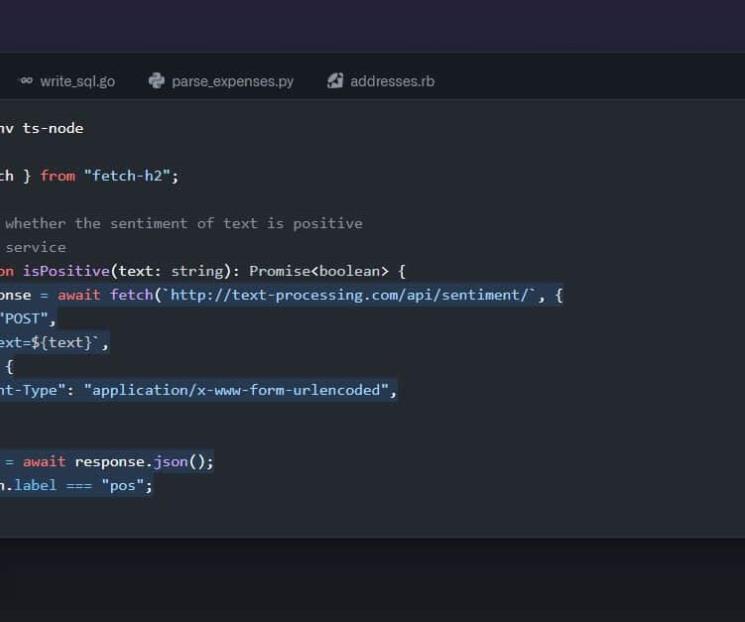Image resolution: width=745 pixels, height=622 pixels.
Task: Click the "from" keyword in the import line
Action: point(57,176)
